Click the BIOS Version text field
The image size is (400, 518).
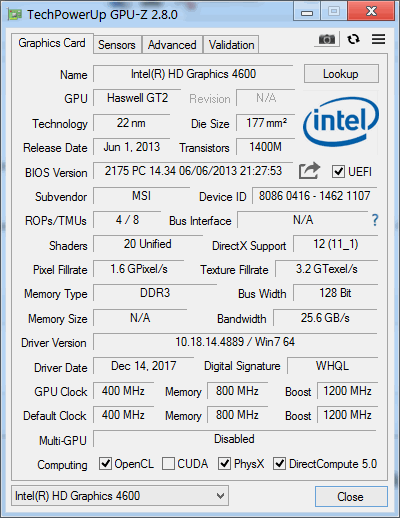193,171
